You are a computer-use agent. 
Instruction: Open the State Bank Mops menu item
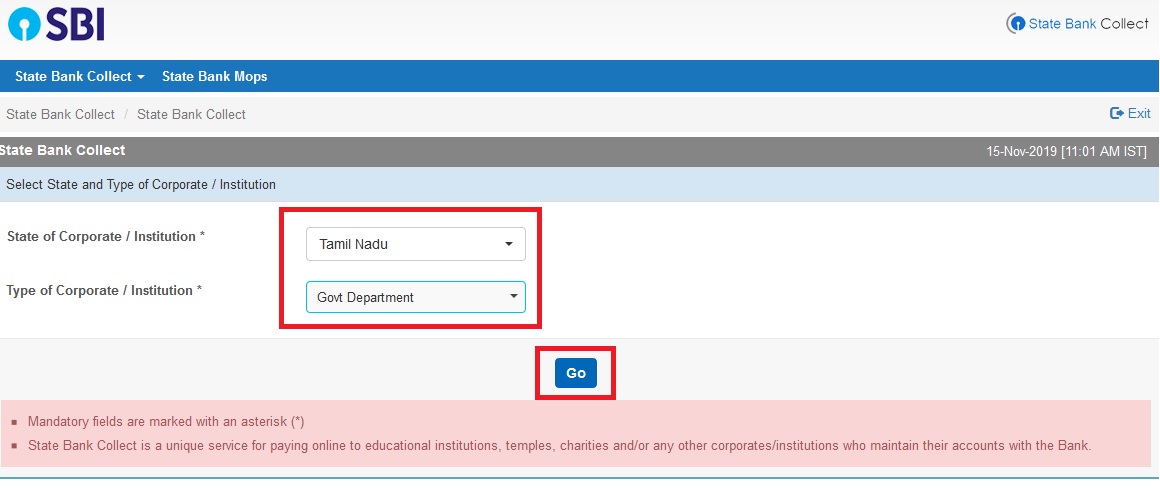pyautogui.click(x=214, y=76)
